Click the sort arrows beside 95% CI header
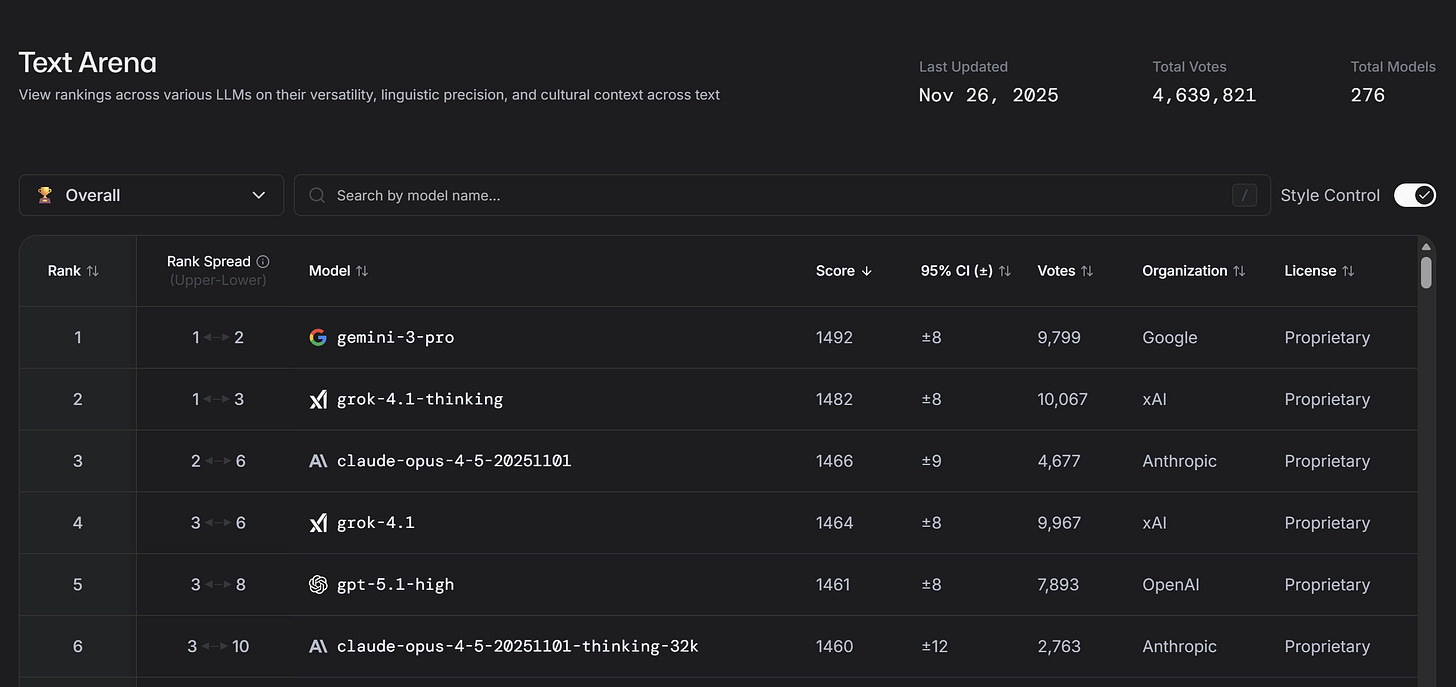This screenshot has width=1456, height=687. click(x=1005, y=271)
